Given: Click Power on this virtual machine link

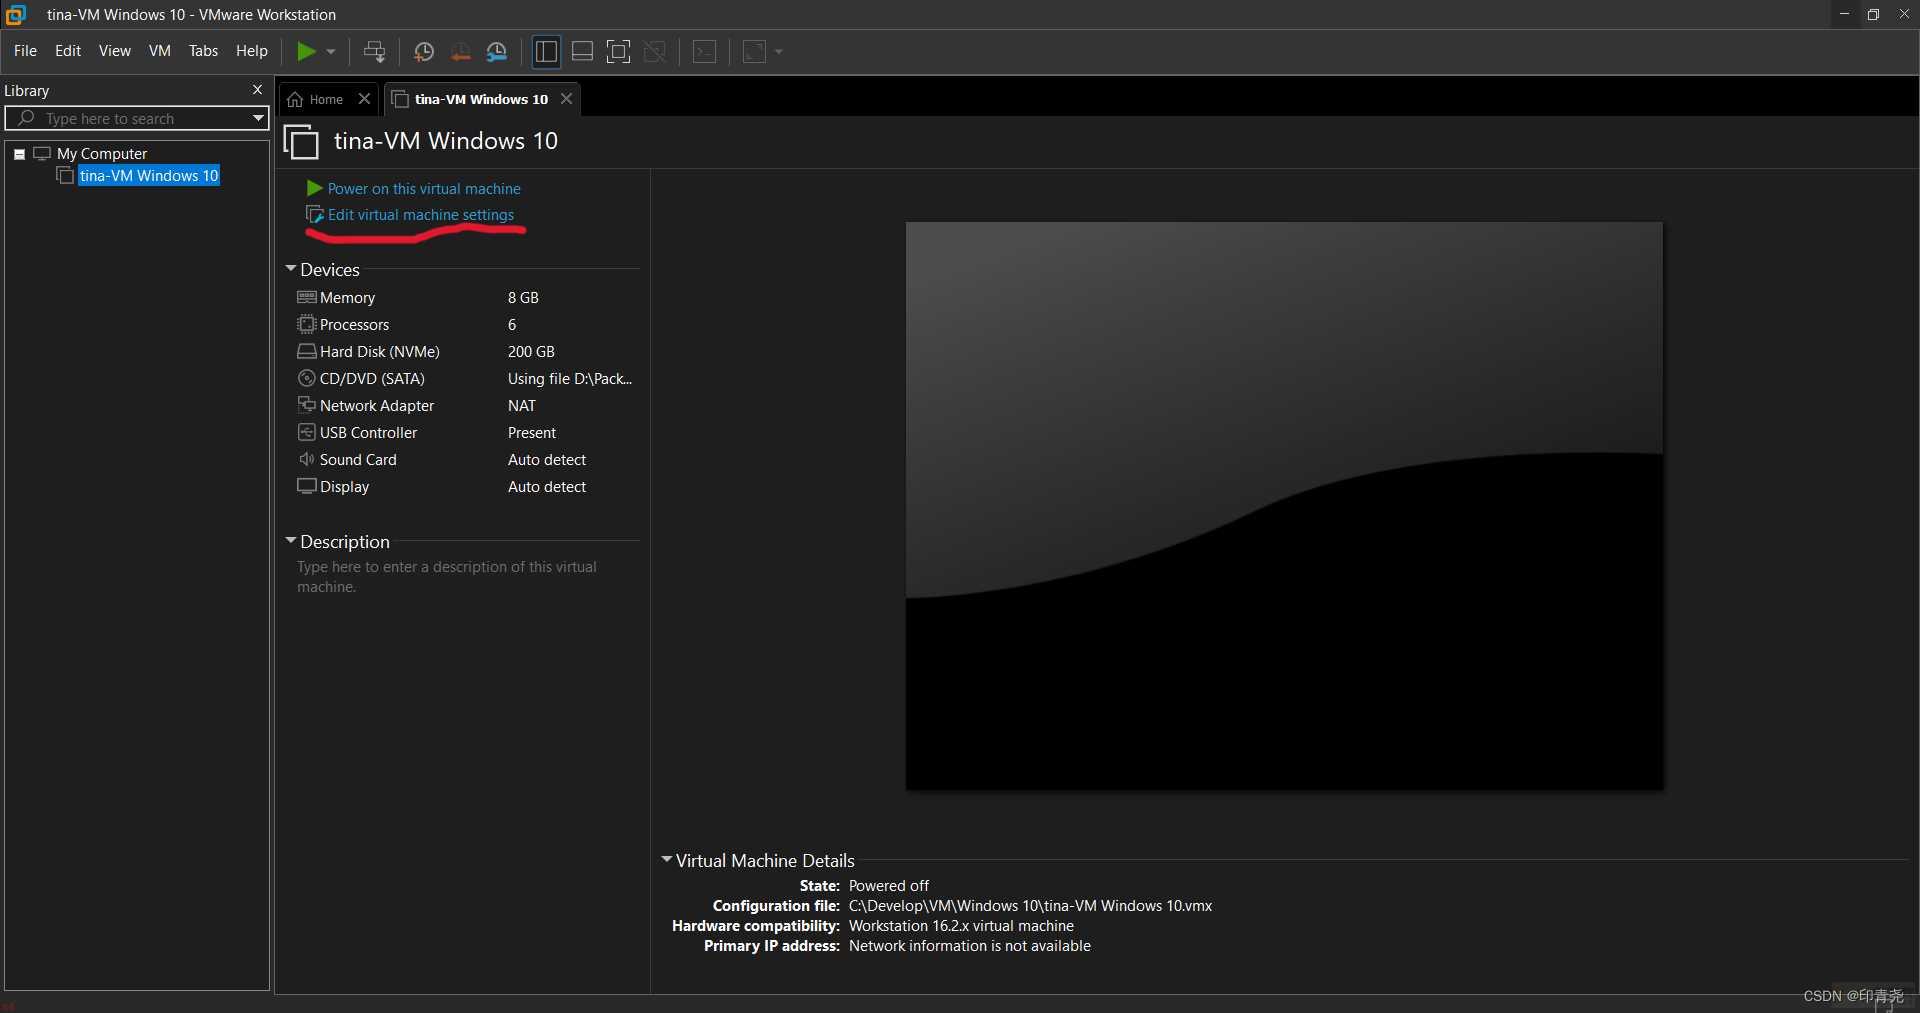Looking at the screenshot, I should tap(424, 189).
